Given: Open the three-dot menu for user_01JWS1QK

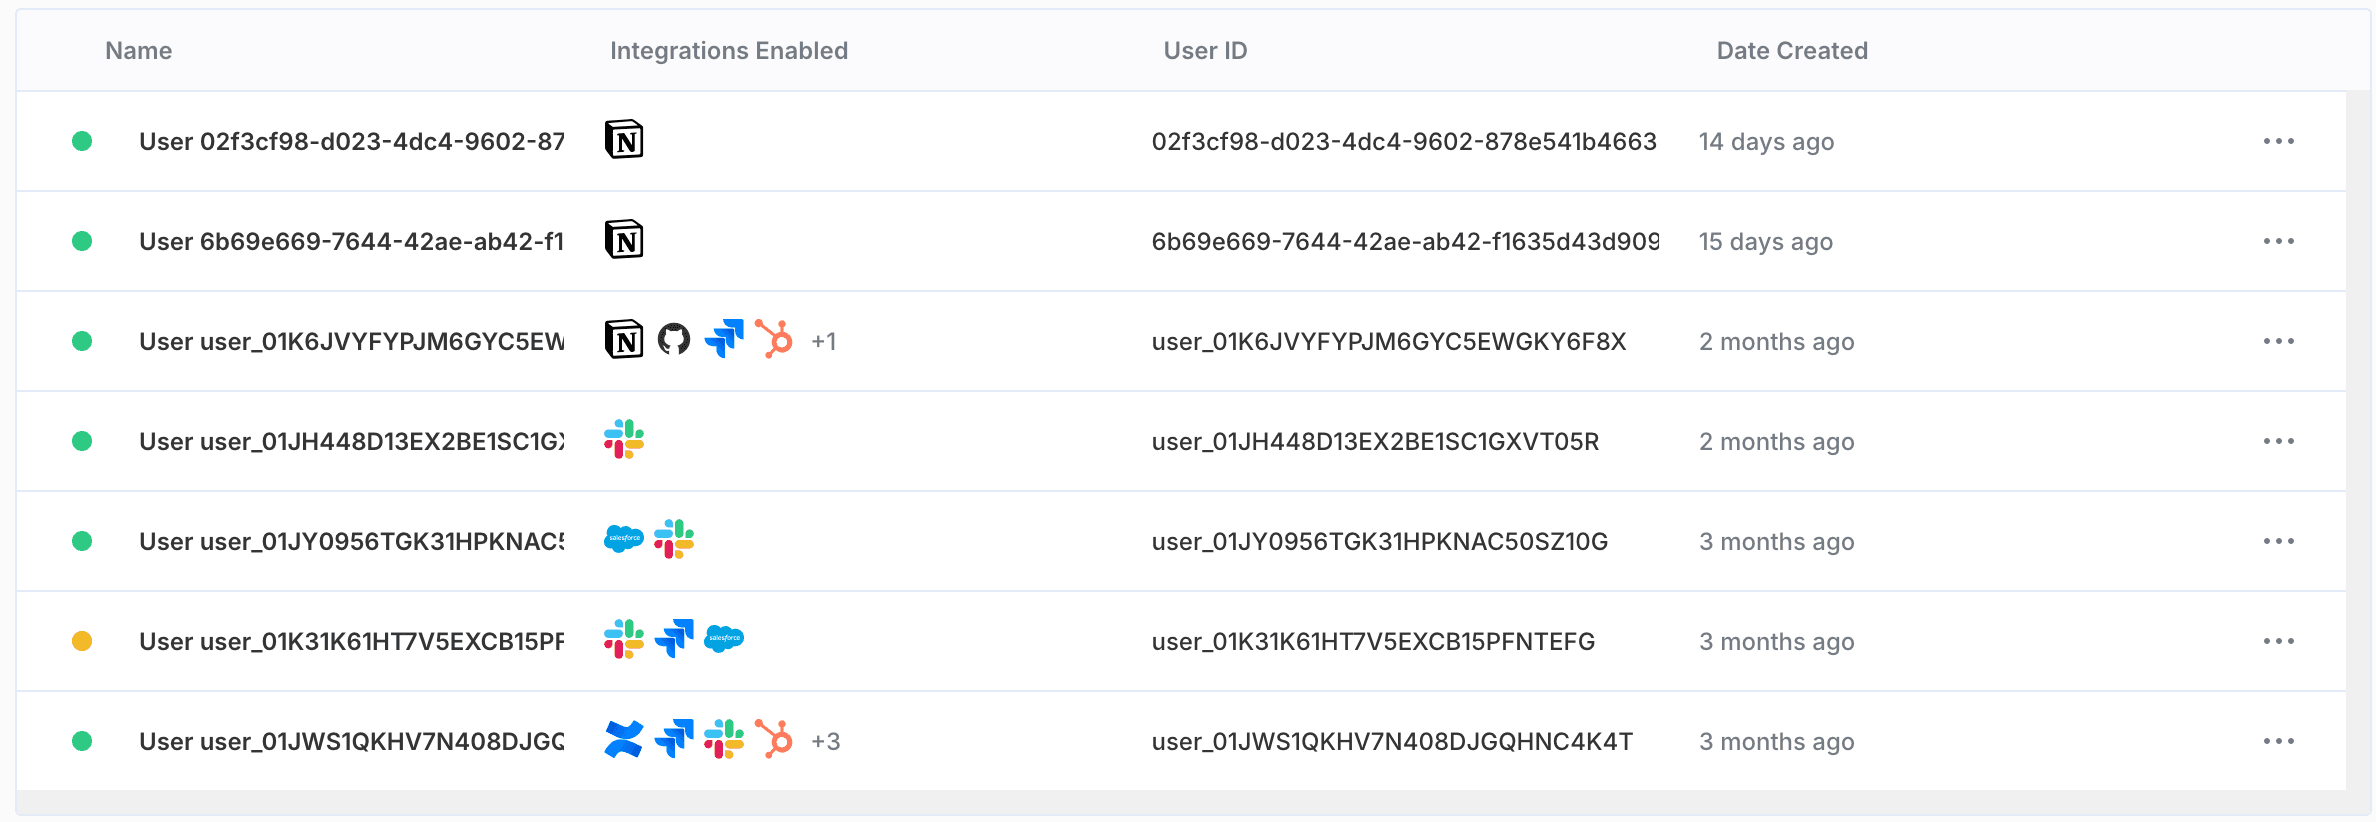Looking at the screenshot, I should (x=2278, y=741).
